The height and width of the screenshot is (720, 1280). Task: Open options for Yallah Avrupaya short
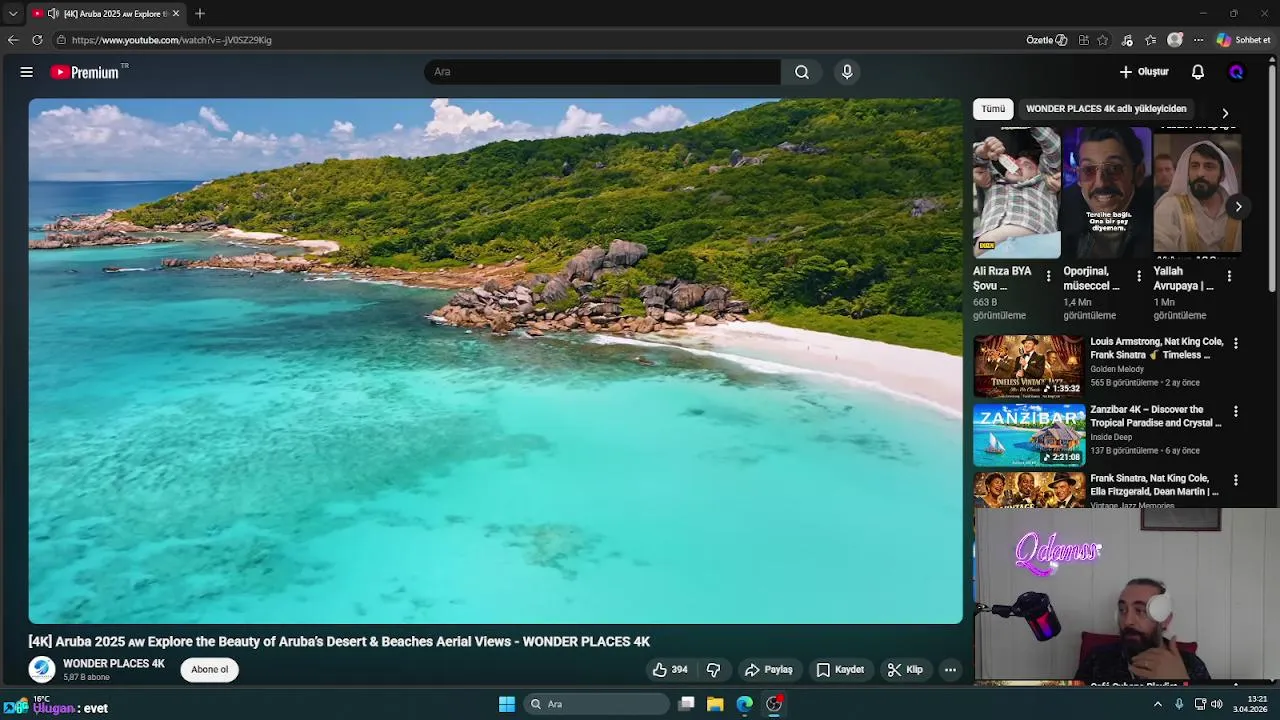(x=1229, y=276)
